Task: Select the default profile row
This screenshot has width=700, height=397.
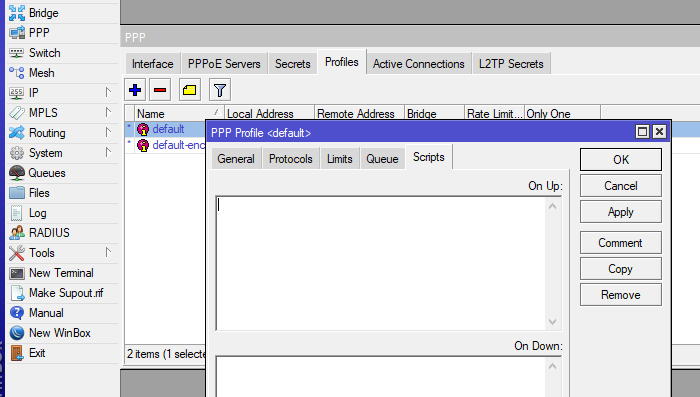Action: (165, 129)
